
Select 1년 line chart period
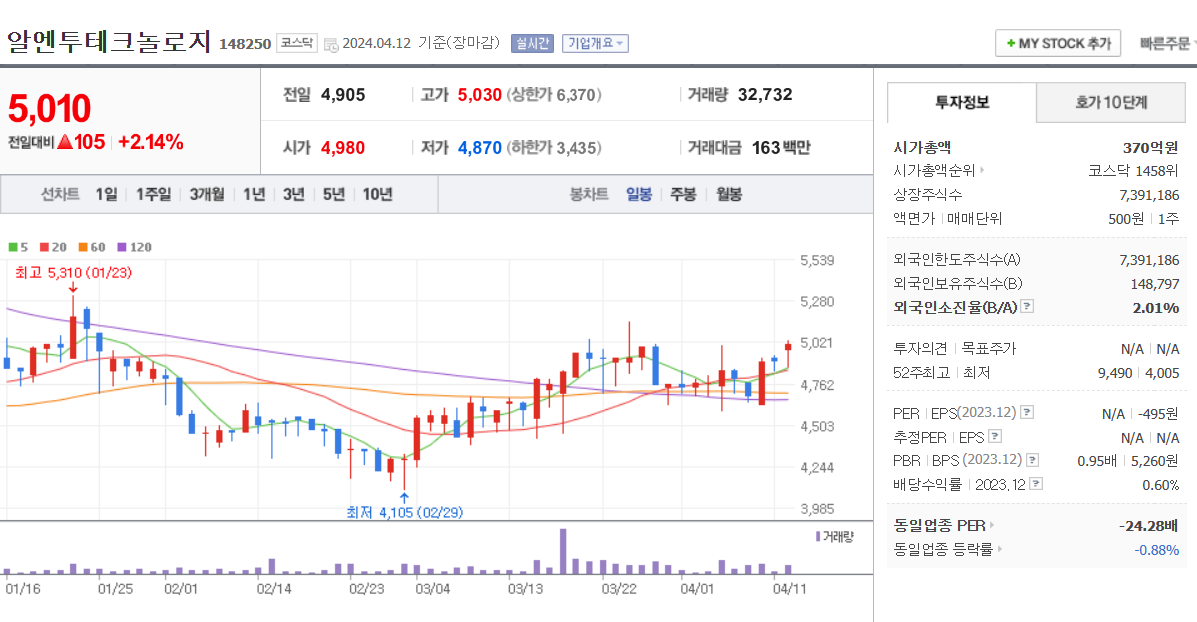click(x=253, y=195)
